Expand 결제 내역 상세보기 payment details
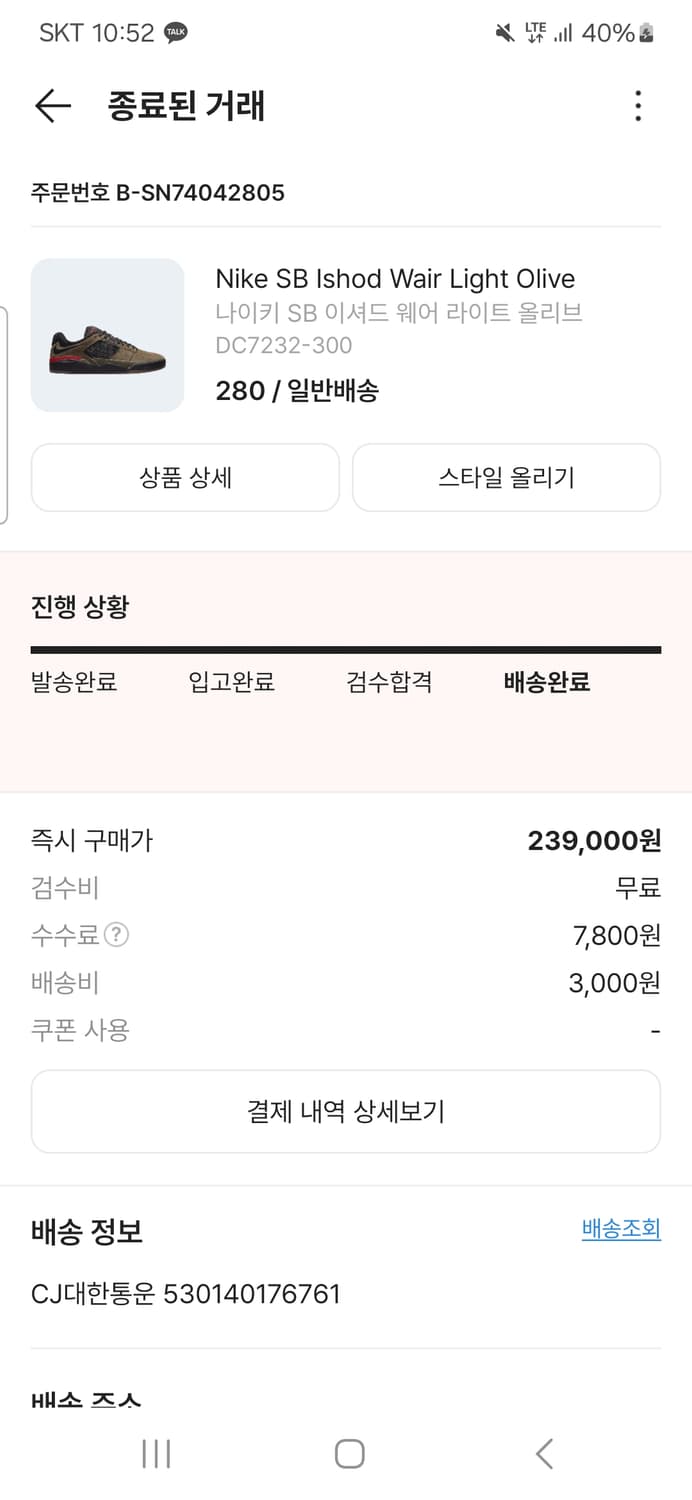The image size is (692, 1500). [346, 1111]
